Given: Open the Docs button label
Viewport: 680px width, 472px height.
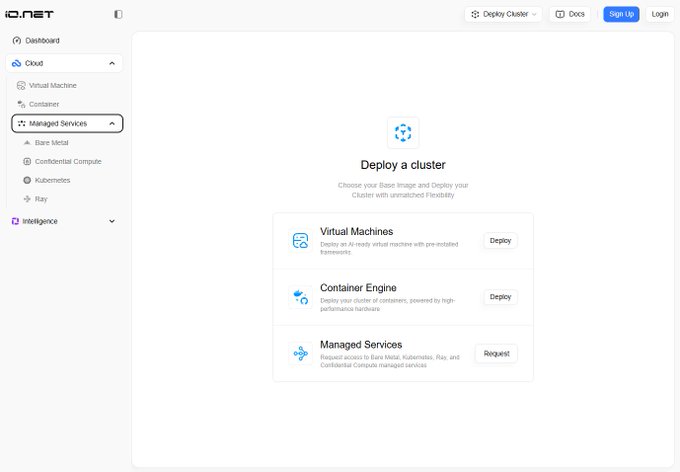Looking at the screenshot, I should (x=576, y=14).
